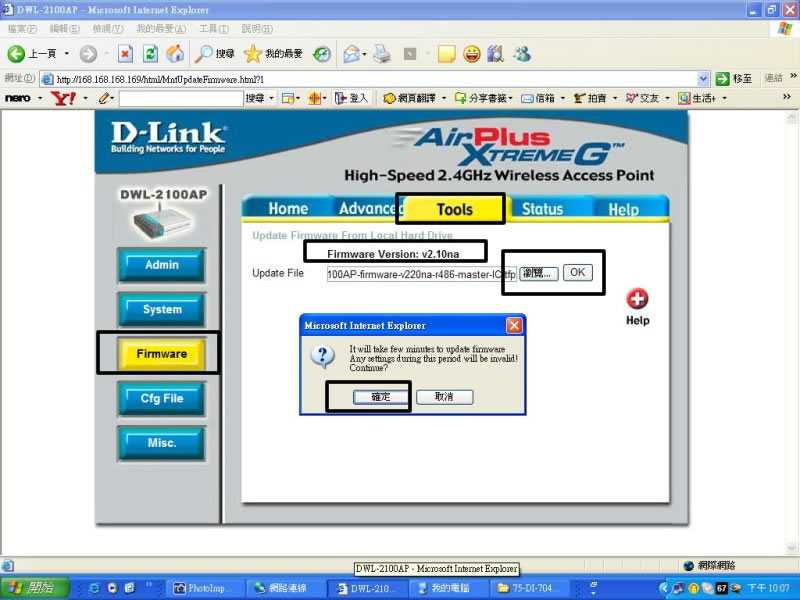This screenshot has height=600, width=800.
Task: Click the smiley face toolbar icon
Action: [x=471, y=54]
